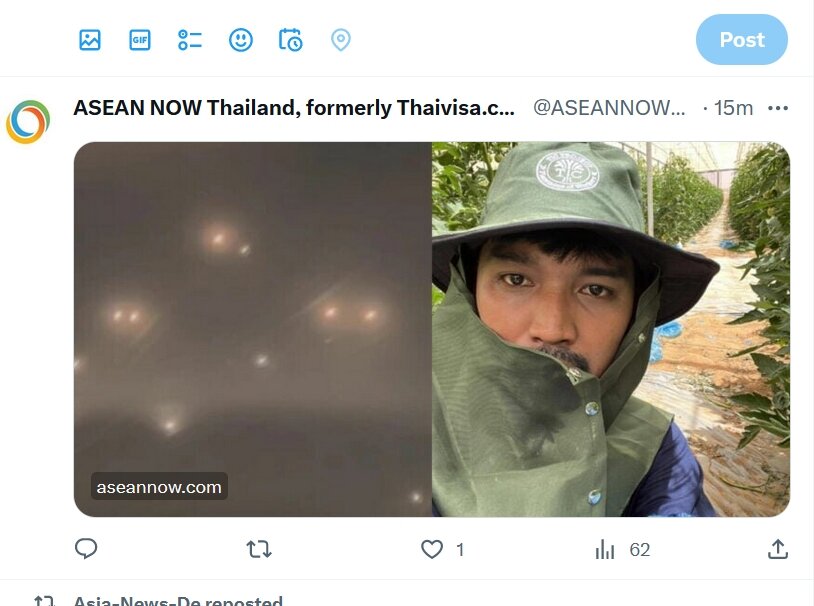The height and width of the screenshot is (606, 814).
Task: Open the emoji picker
Action: (241, 40)
